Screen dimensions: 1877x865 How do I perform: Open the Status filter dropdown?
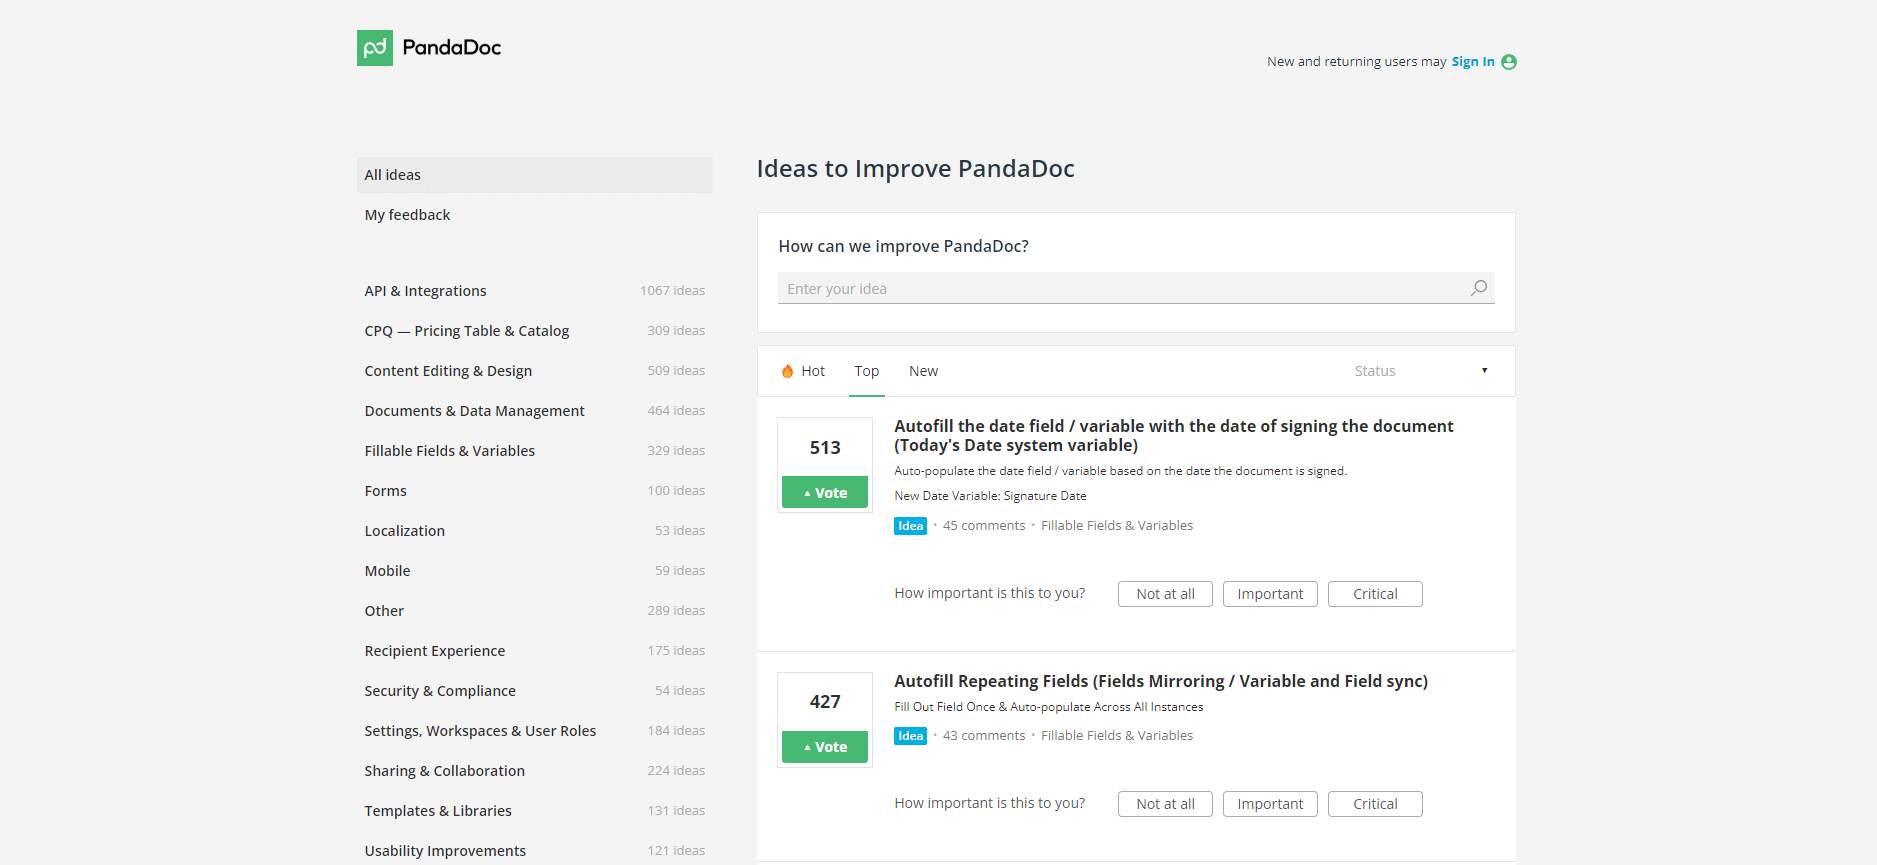pyautogui.click(x=1421, y=371)
